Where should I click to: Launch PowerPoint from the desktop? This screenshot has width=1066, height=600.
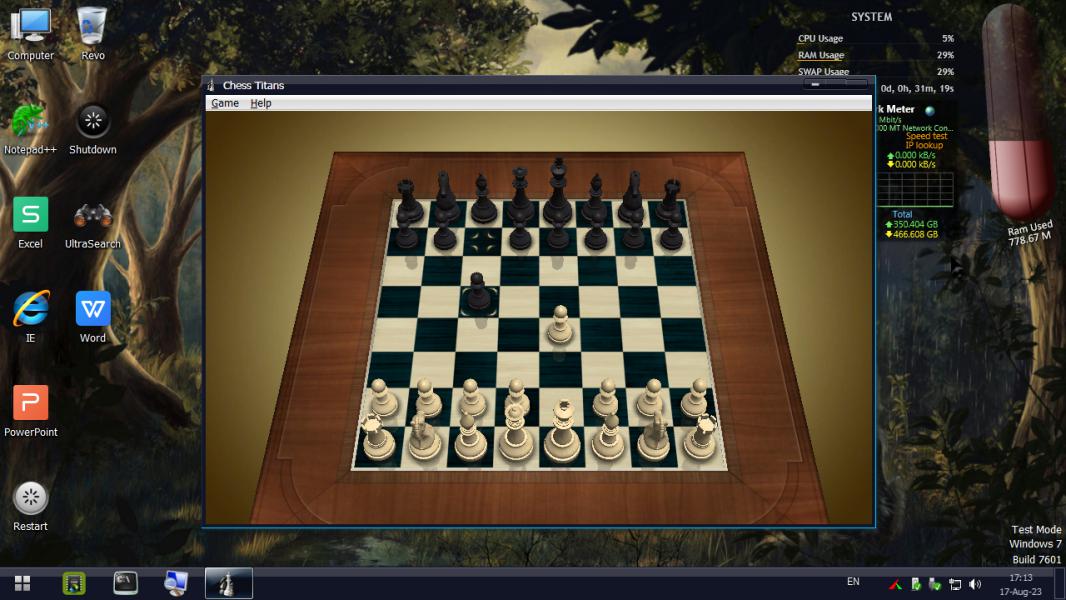tap(31, 411)
